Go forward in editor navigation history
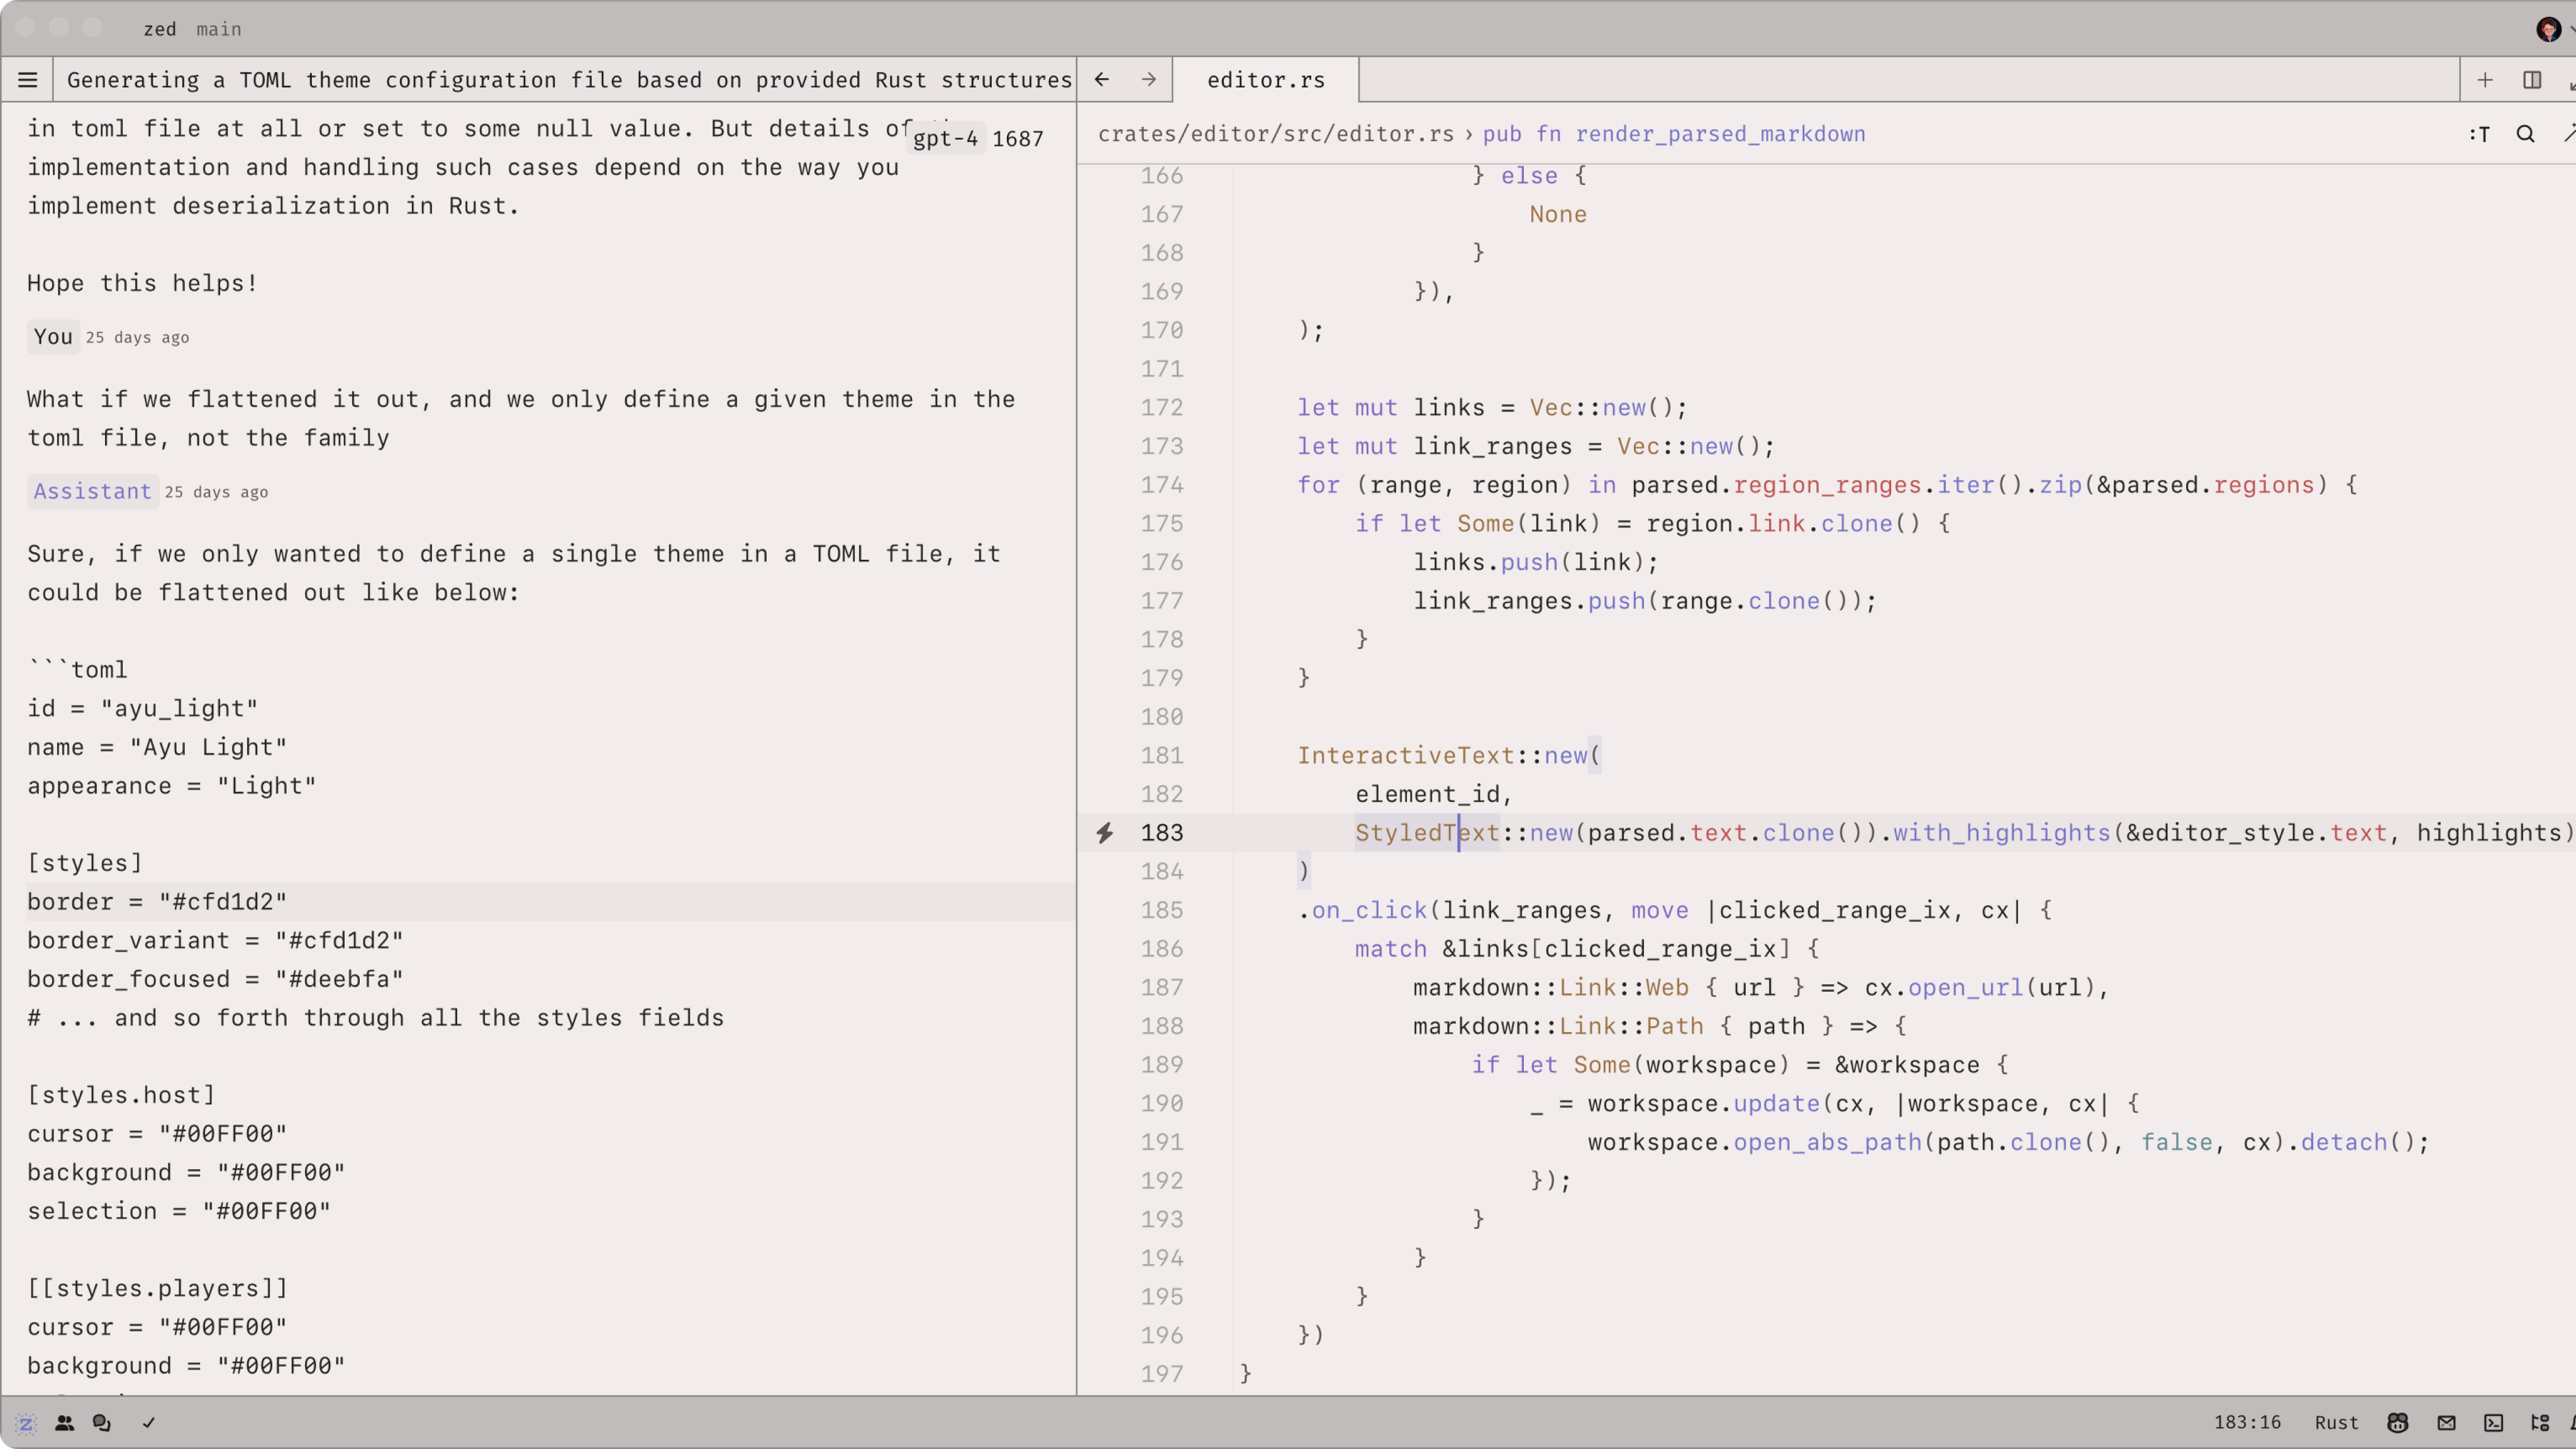The image size is (2576, 1449). coord(1149,80)
